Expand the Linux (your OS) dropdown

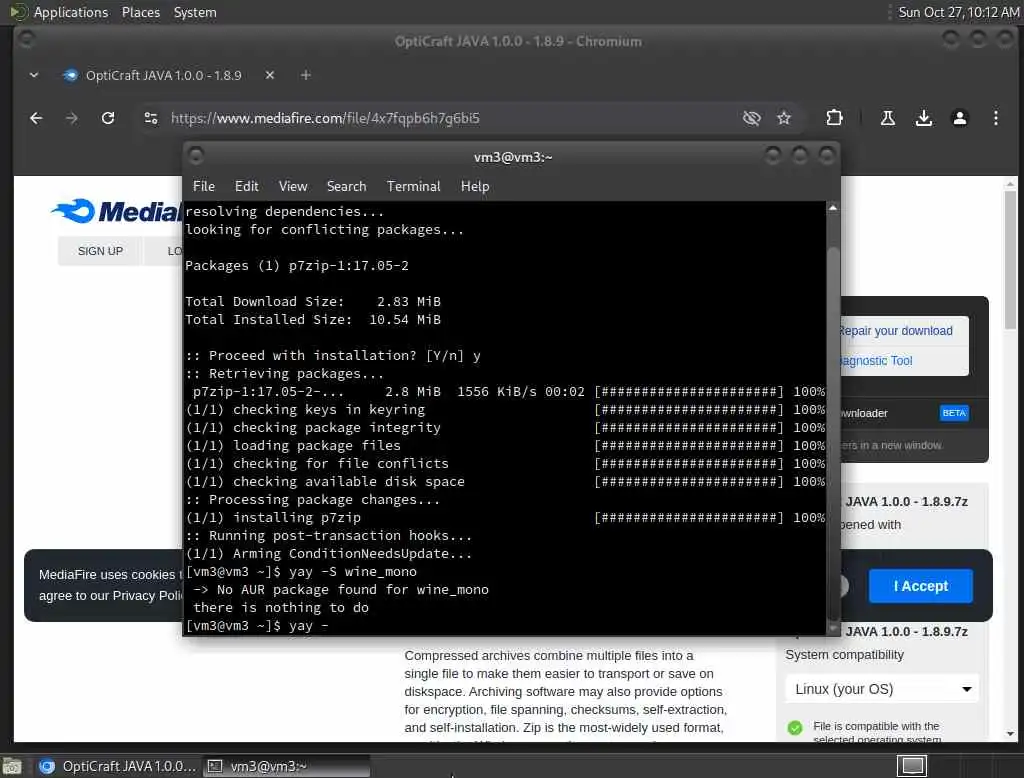[x=882, y=689]
